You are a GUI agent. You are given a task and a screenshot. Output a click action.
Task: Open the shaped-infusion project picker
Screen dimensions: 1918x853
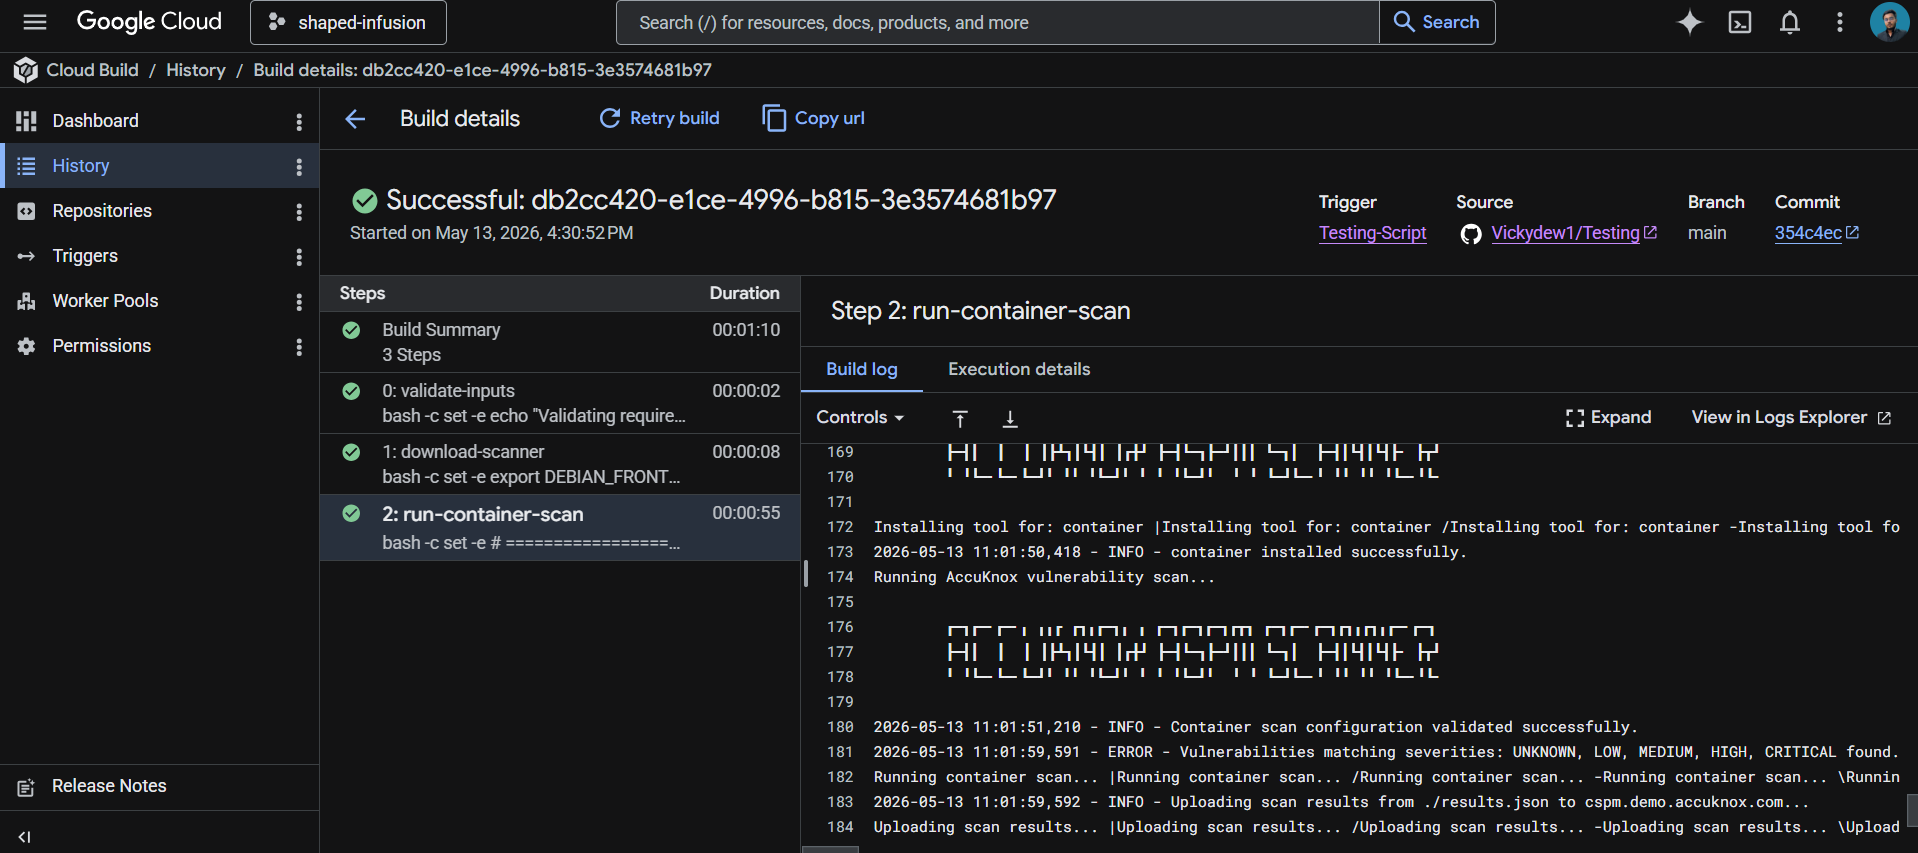[x=348, y=22]
